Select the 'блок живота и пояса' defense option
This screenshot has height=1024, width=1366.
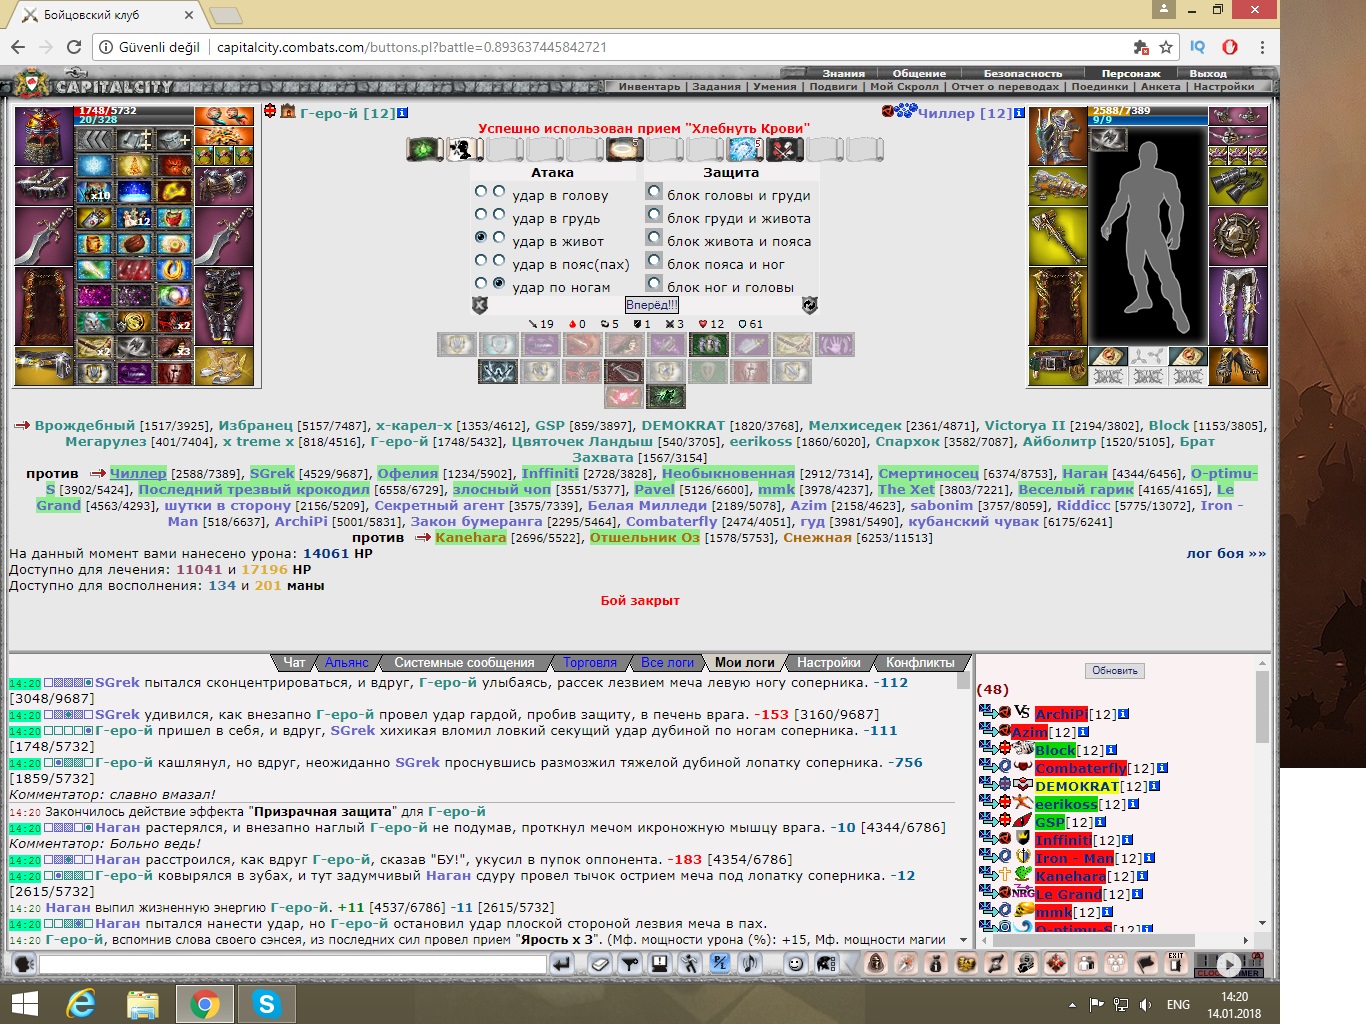click(x=654, y=238)
